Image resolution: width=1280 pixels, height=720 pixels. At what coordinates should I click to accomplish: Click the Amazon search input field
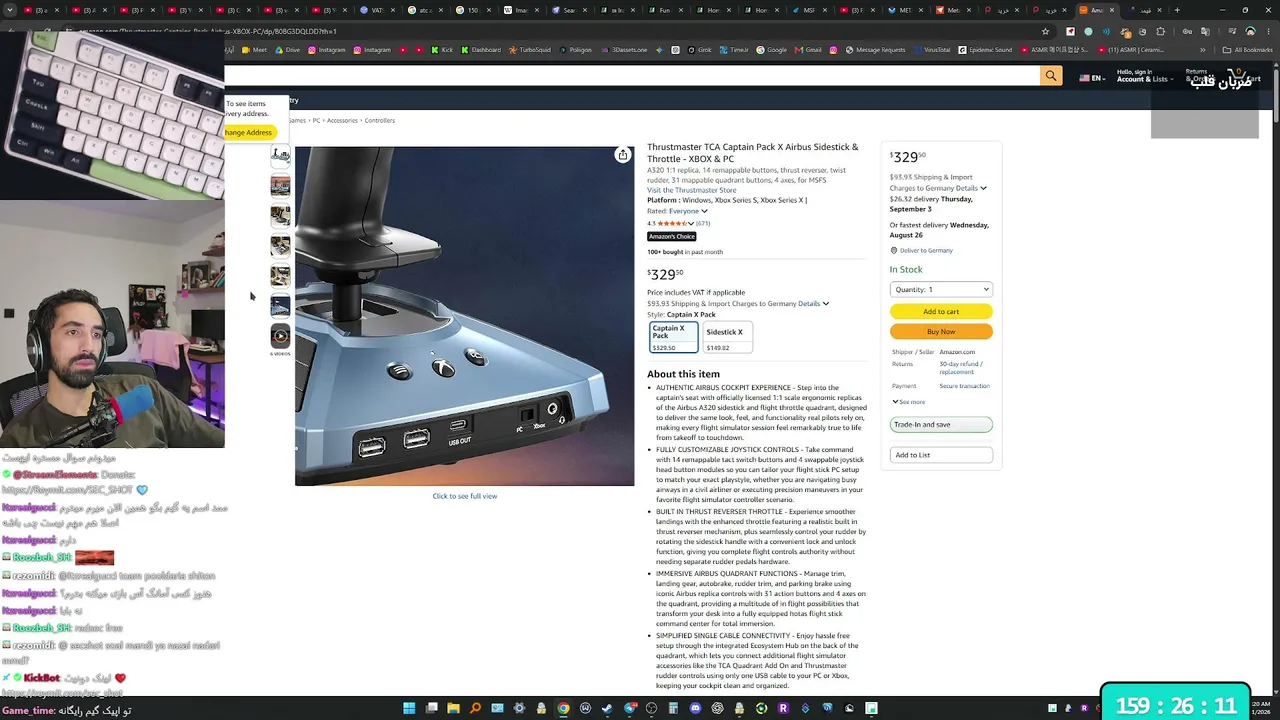pyautogui.click(x=630, y=76)
